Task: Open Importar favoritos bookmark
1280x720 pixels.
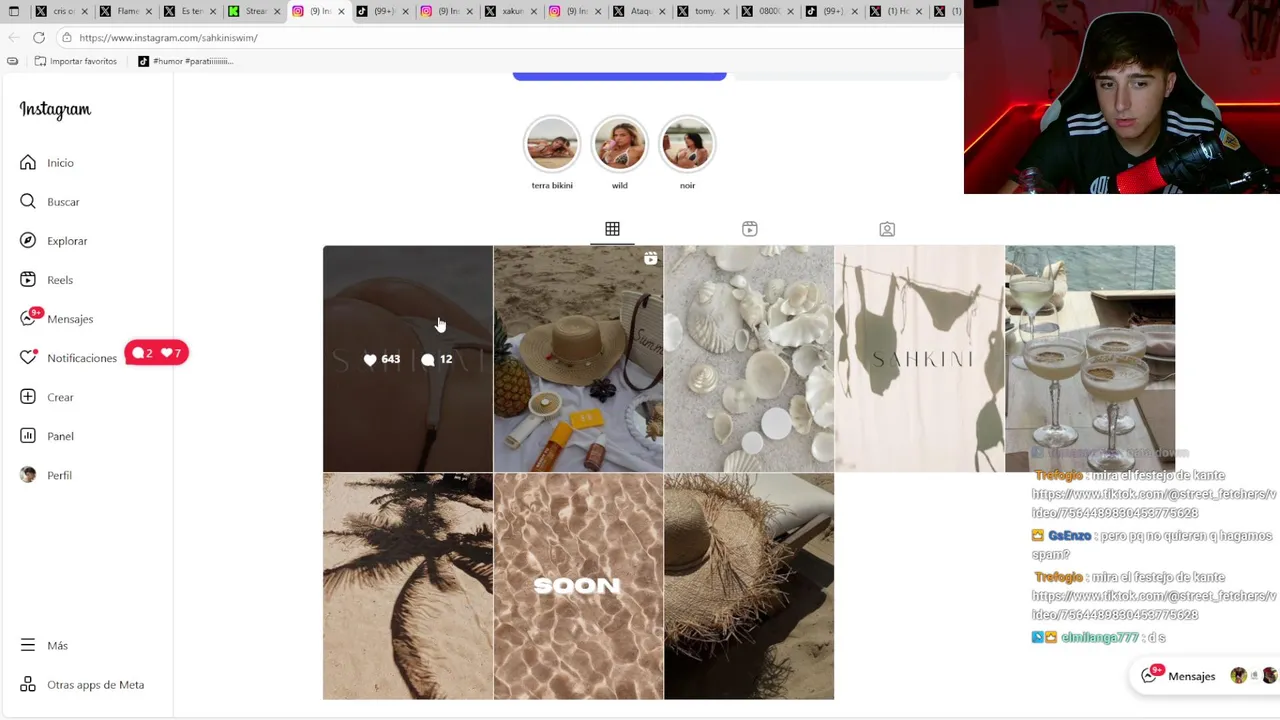Action: click(76, 61)
